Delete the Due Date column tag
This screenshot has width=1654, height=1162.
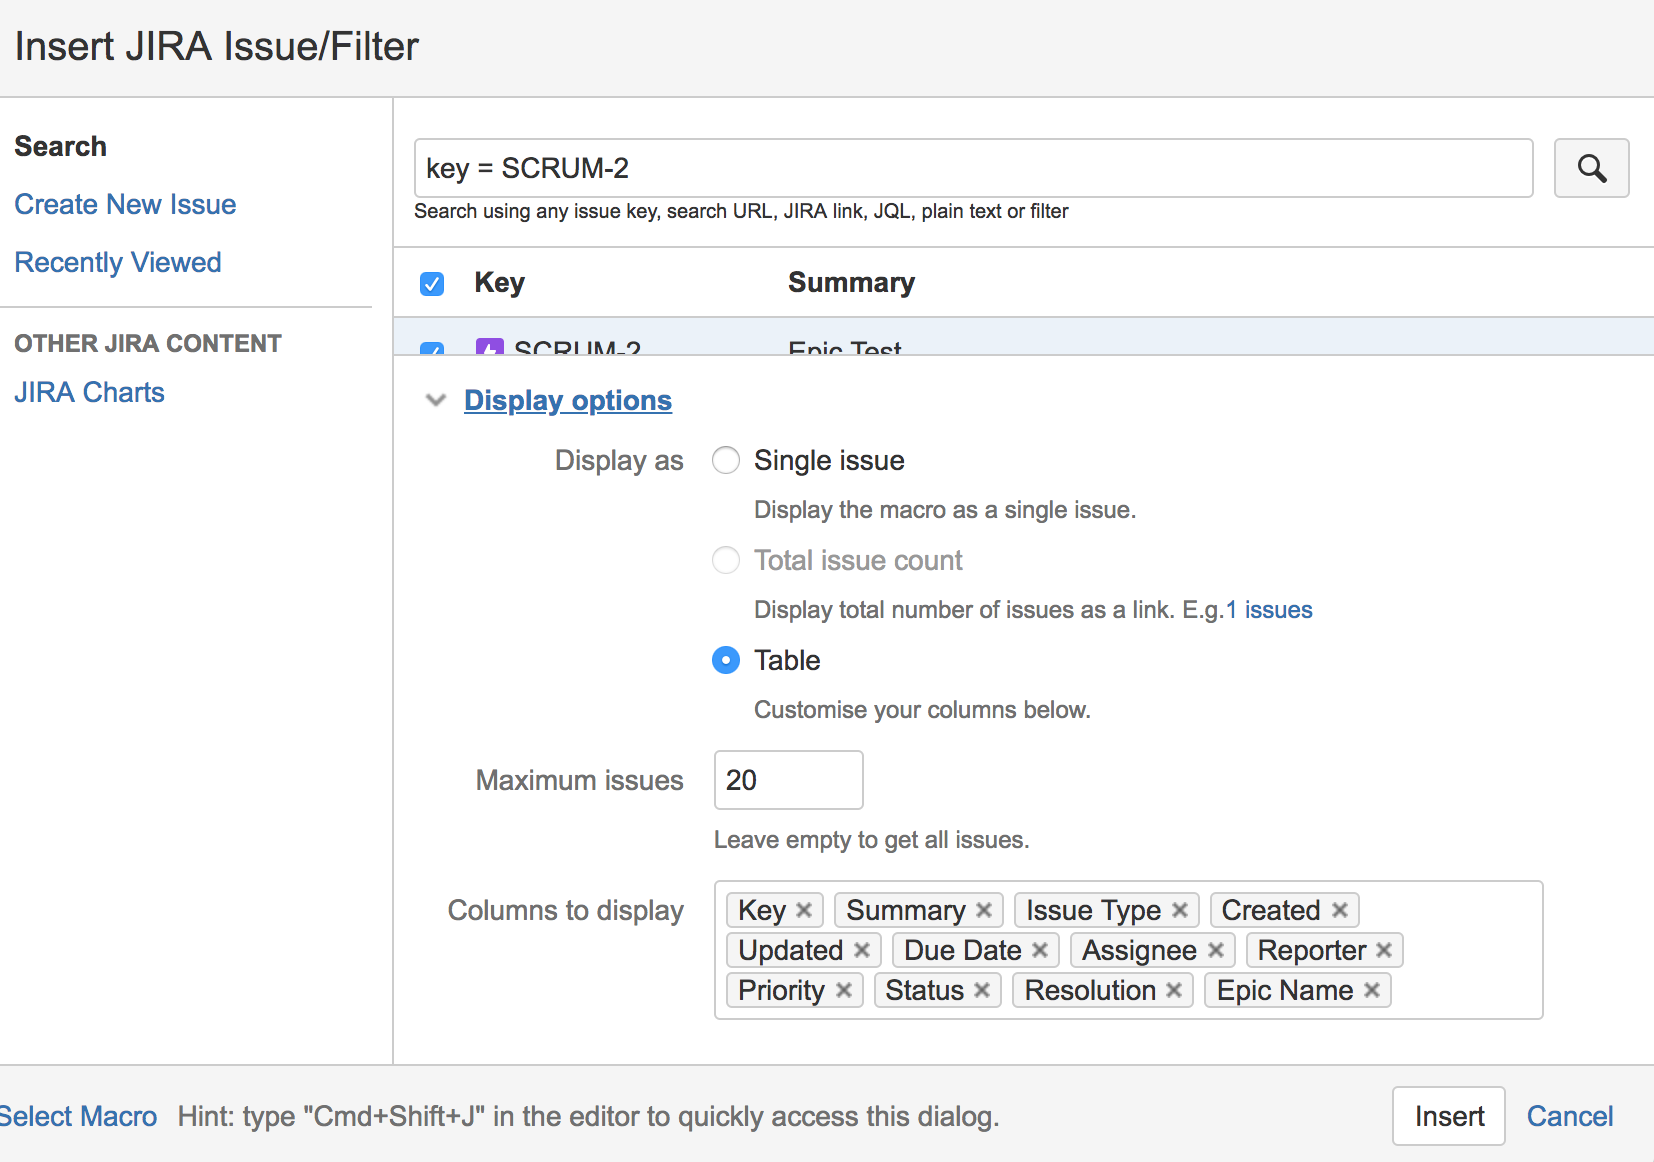pos(1040,950)
